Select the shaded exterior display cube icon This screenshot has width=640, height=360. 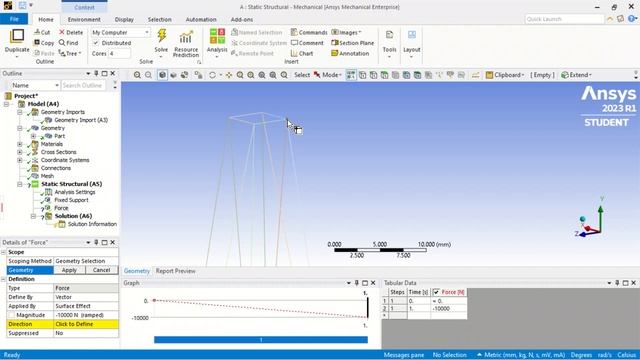tap(162, 75)
